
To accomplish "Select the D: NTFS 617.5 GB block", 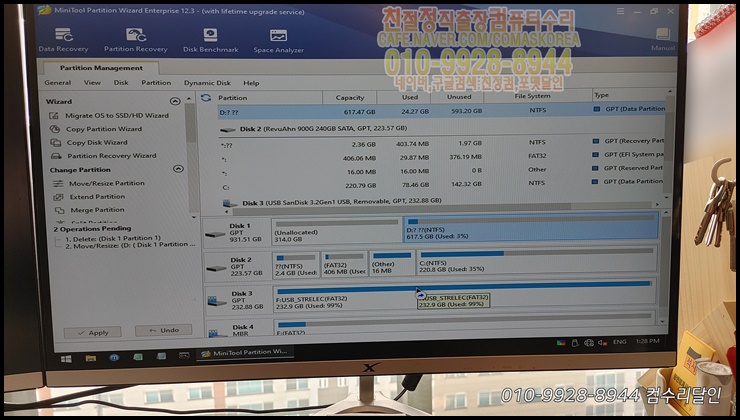I will [531, 228].
